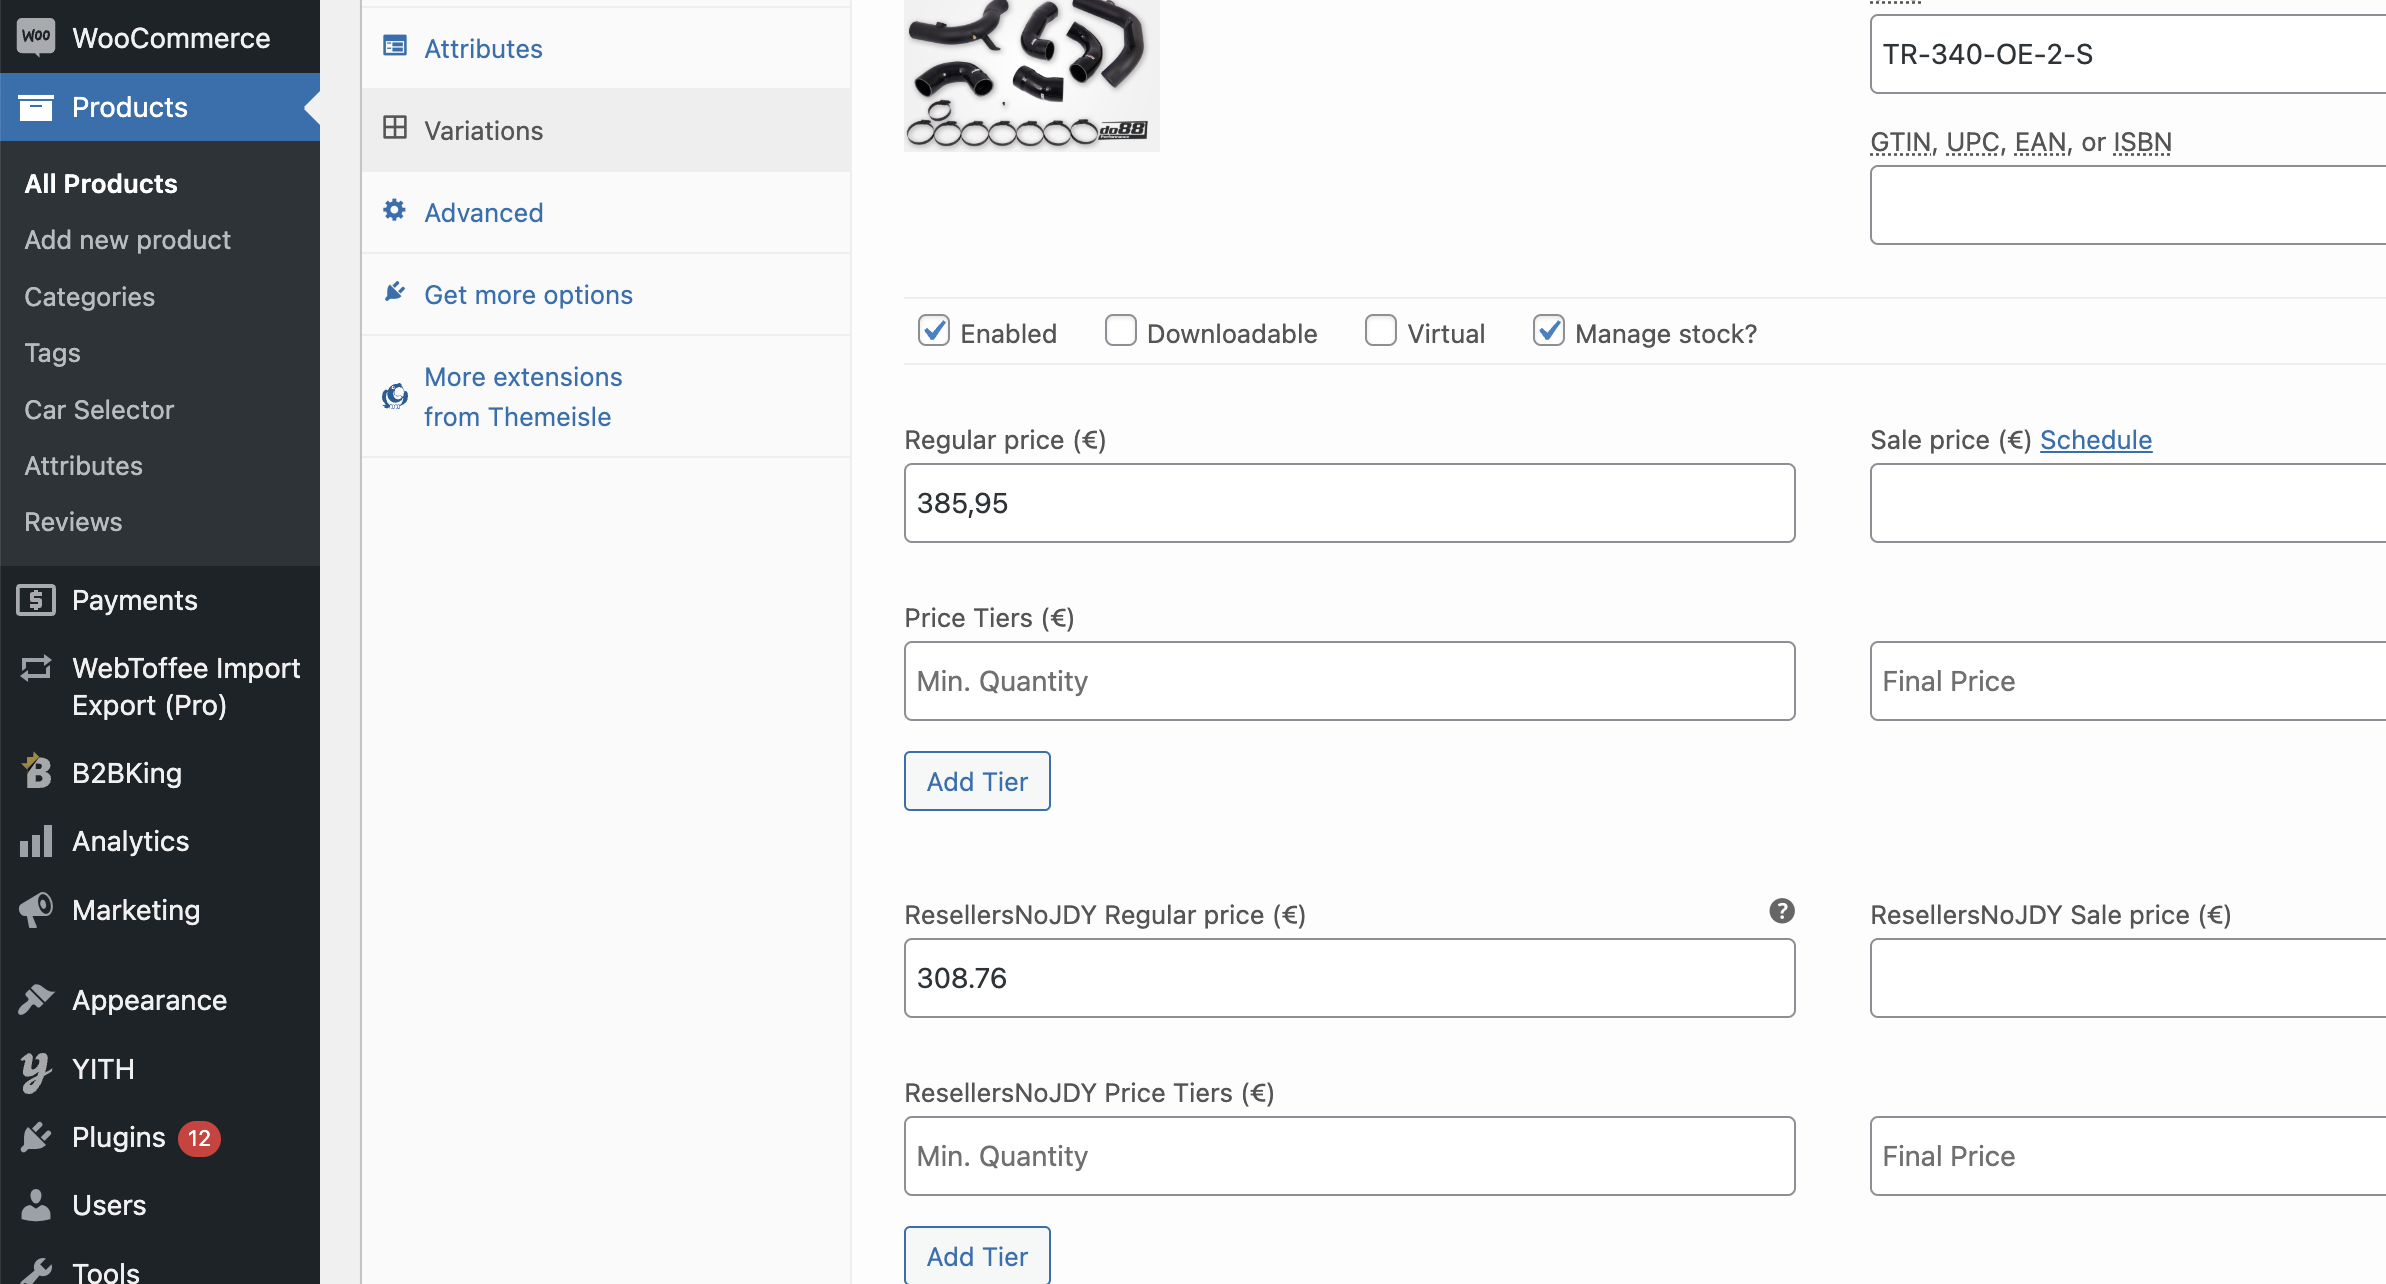Go to All Products submenu

pyautogui.click(x=101, y=184)
